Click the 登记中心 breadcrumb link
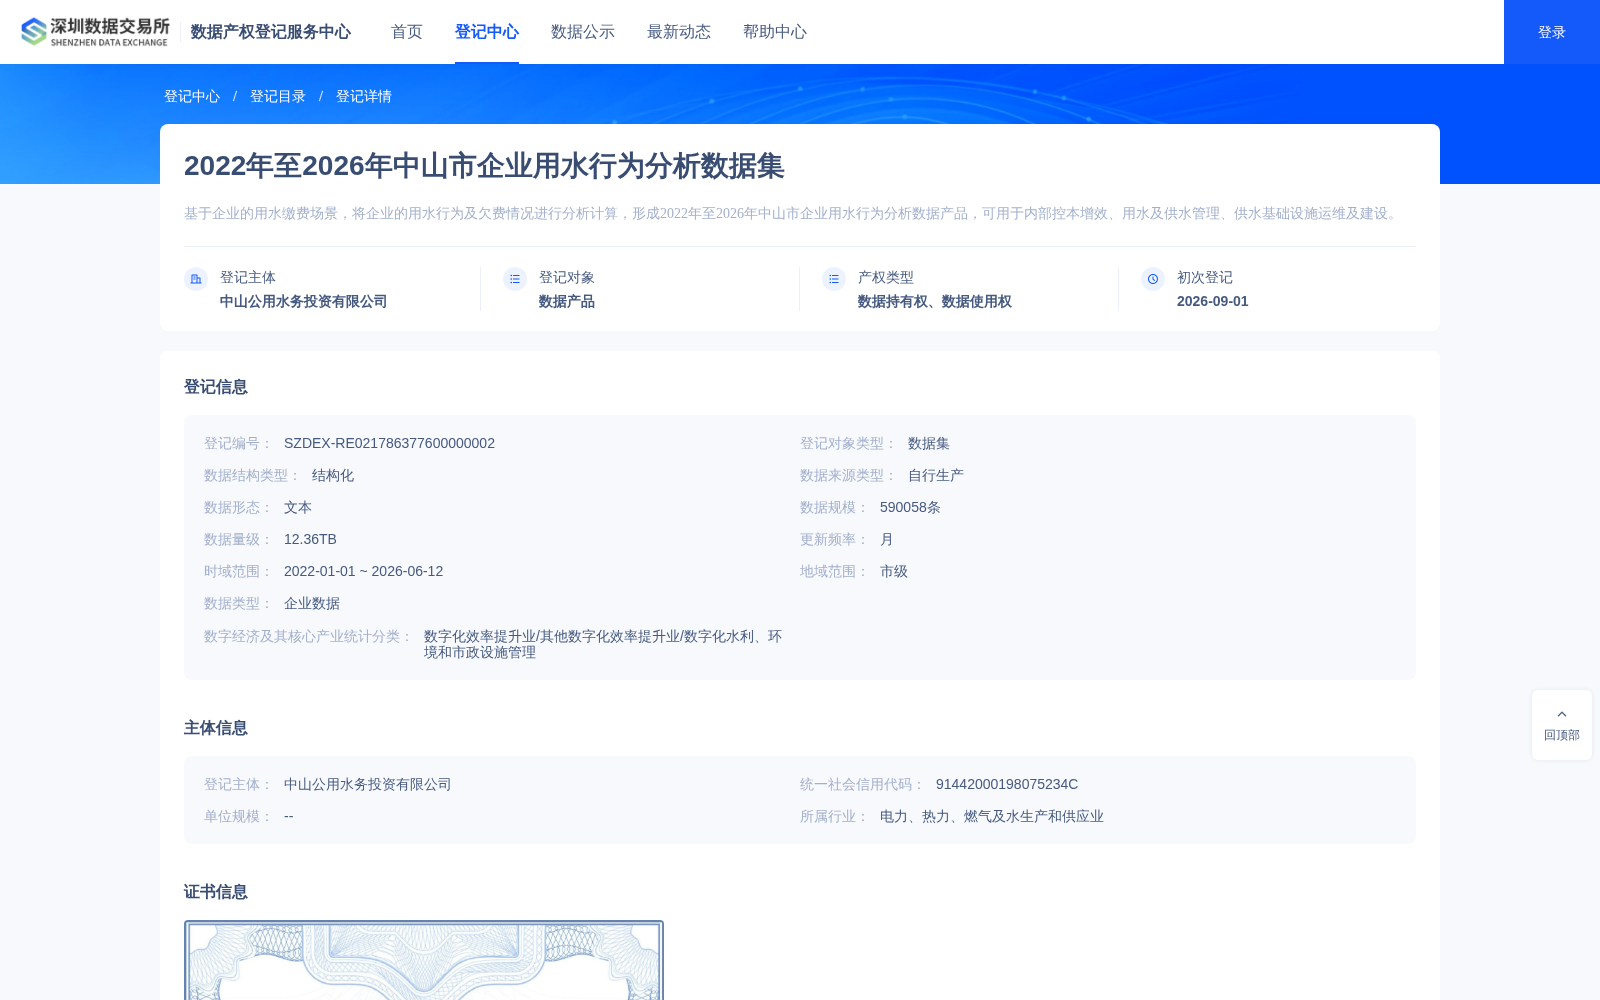1600x1000 pixels. coord(192,96)
